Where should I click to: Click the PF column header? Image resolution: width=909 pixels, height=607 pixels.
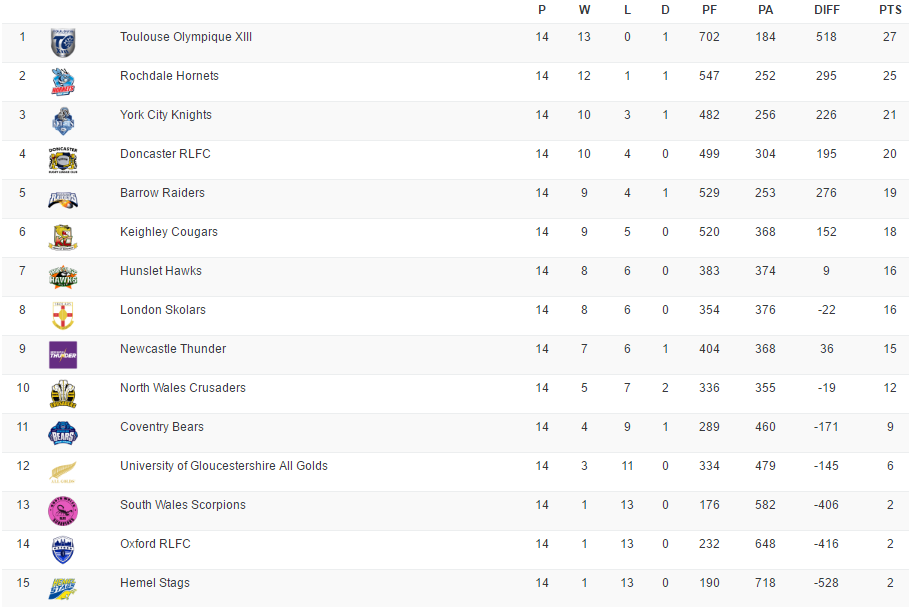(x=709, y=10)
